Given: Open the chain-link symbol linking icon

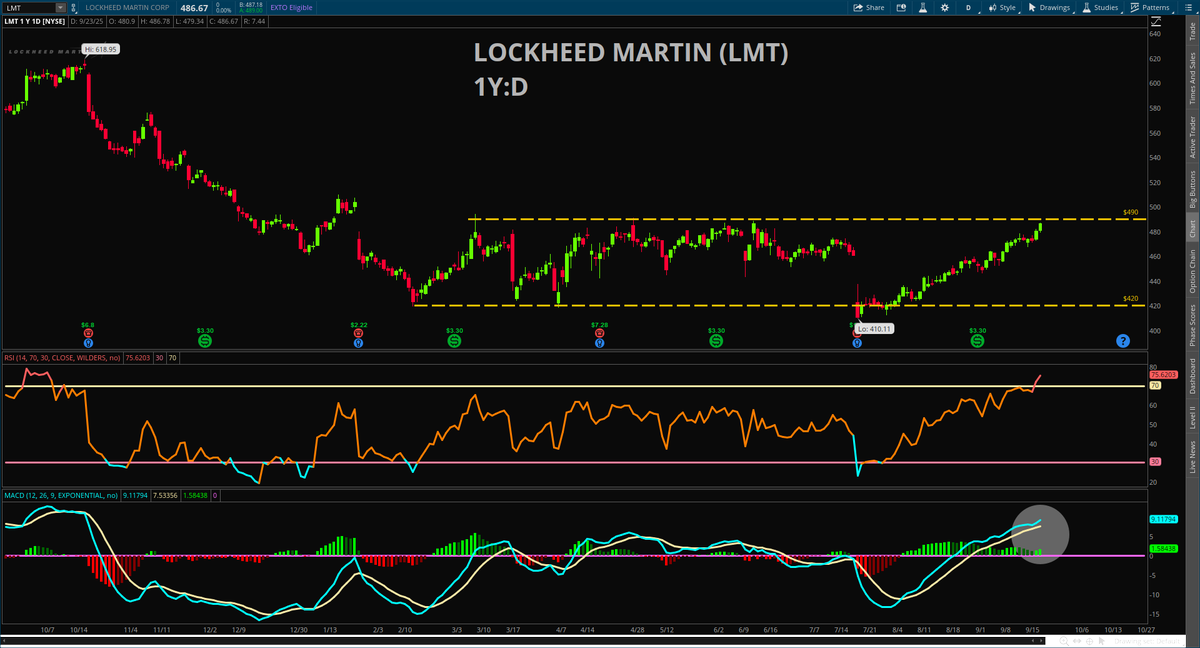Looking at the screenshot, I should click(x=73, y=7).
